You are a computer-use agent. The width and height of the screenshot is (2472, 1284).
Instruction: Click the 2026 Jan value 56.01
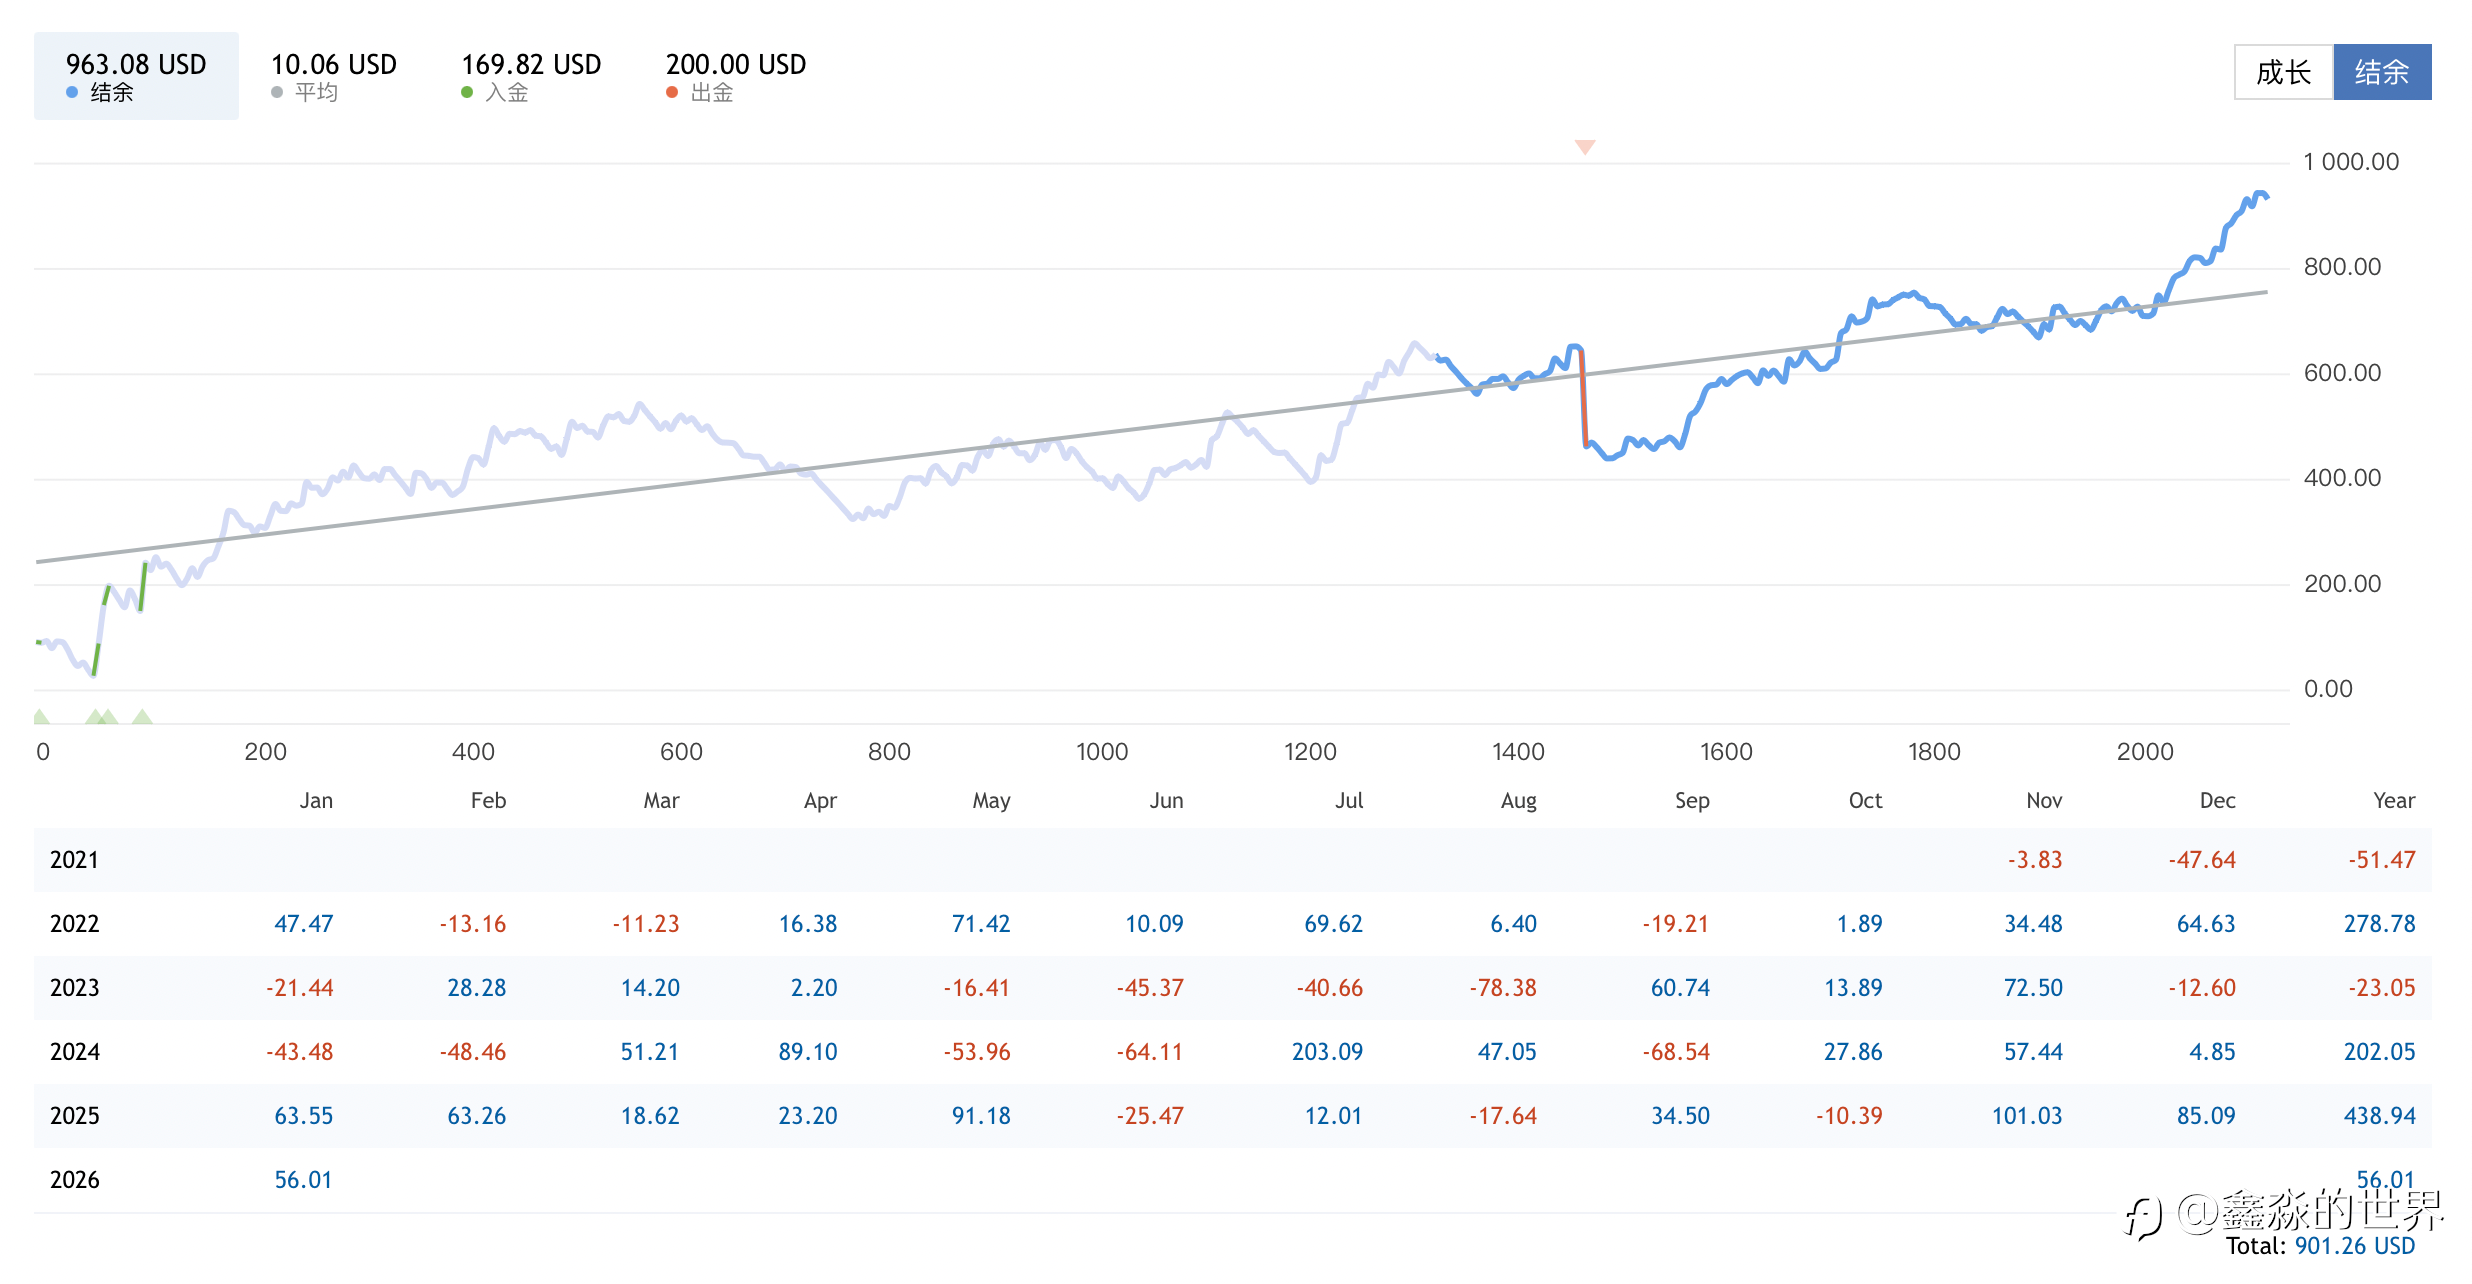pos(303,1180)
